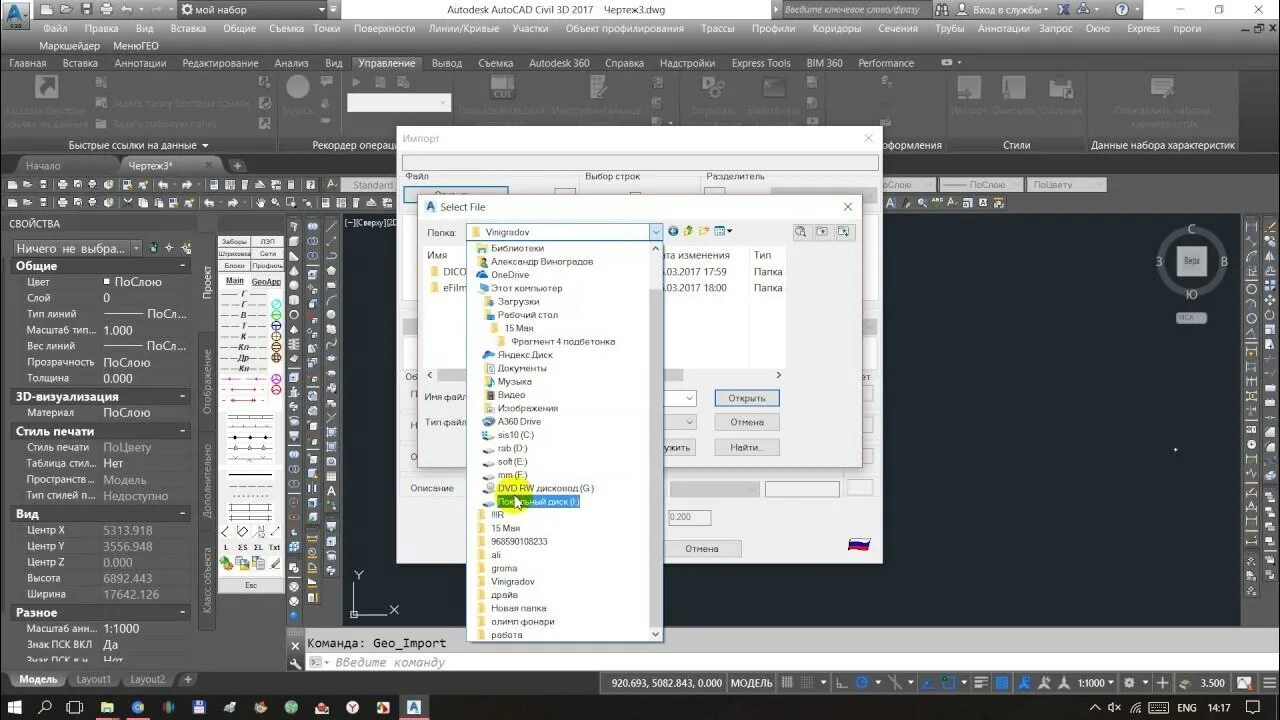This screenshot has height=720, width=1280.
Task: Open Имя файла combo box arrow
Action: pyautogui.click(x=689, y=398)
